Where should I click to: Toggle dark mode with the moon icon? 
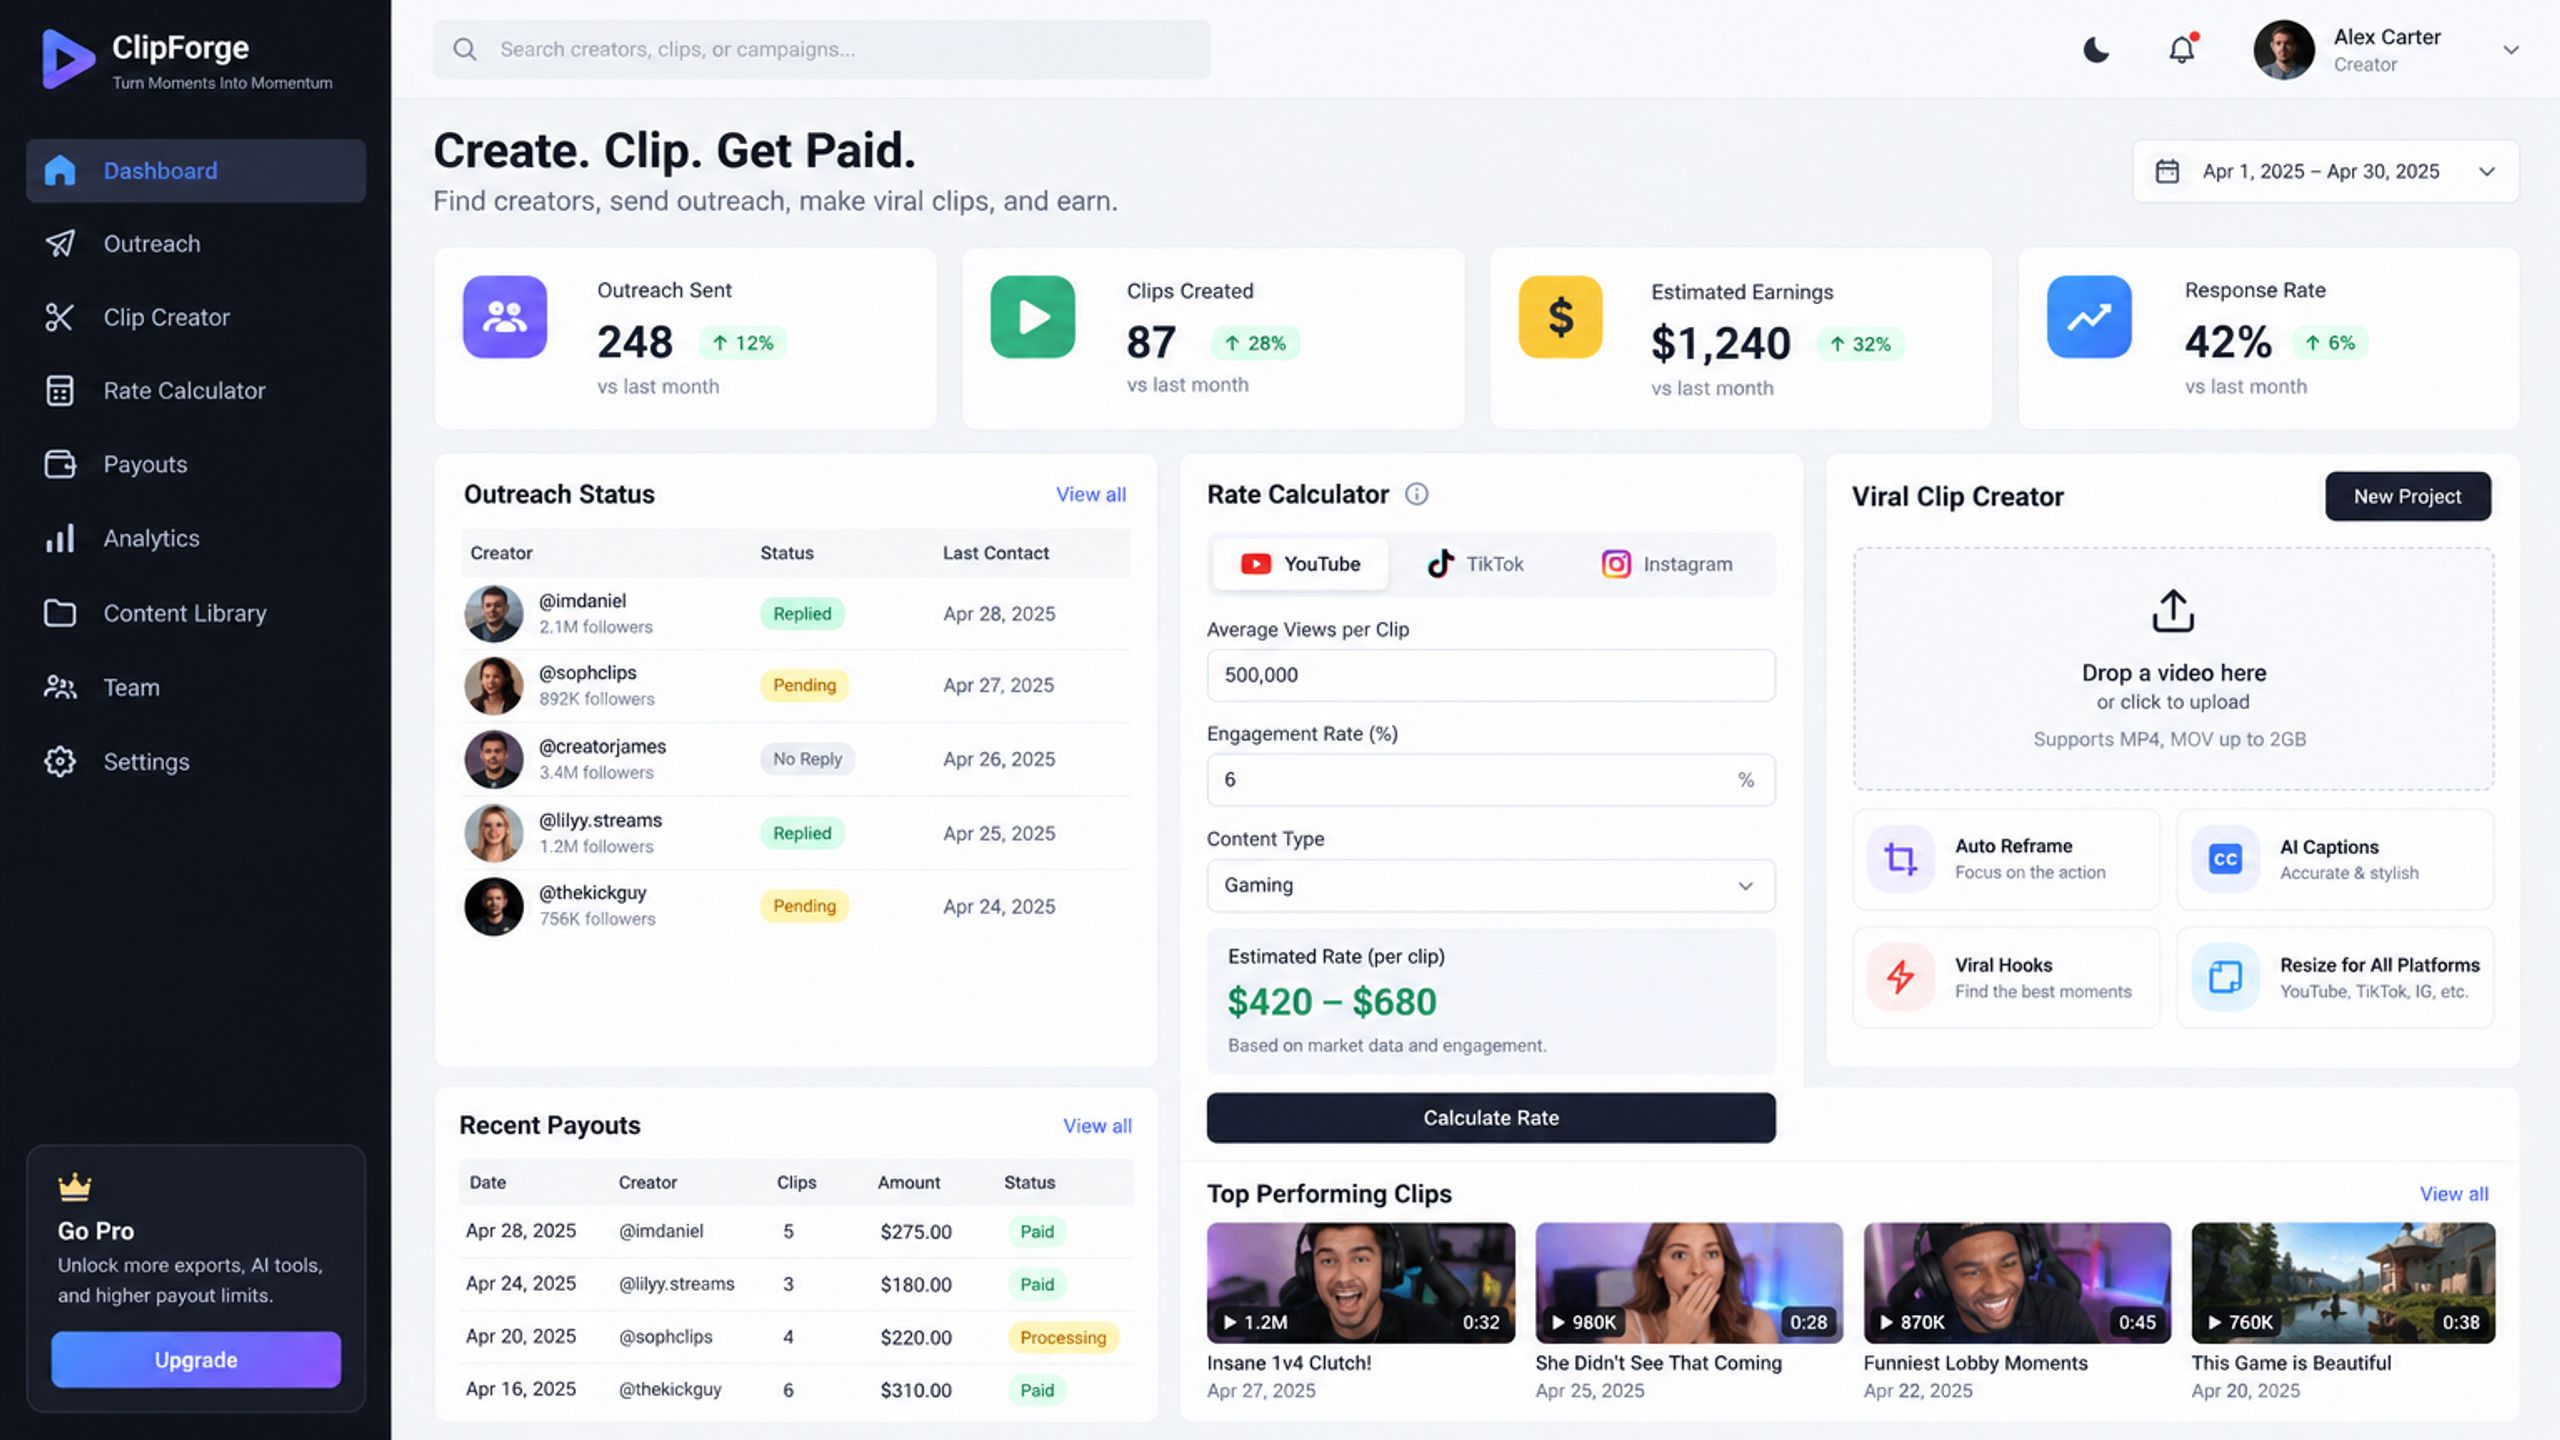click(x=2096, y=49)
